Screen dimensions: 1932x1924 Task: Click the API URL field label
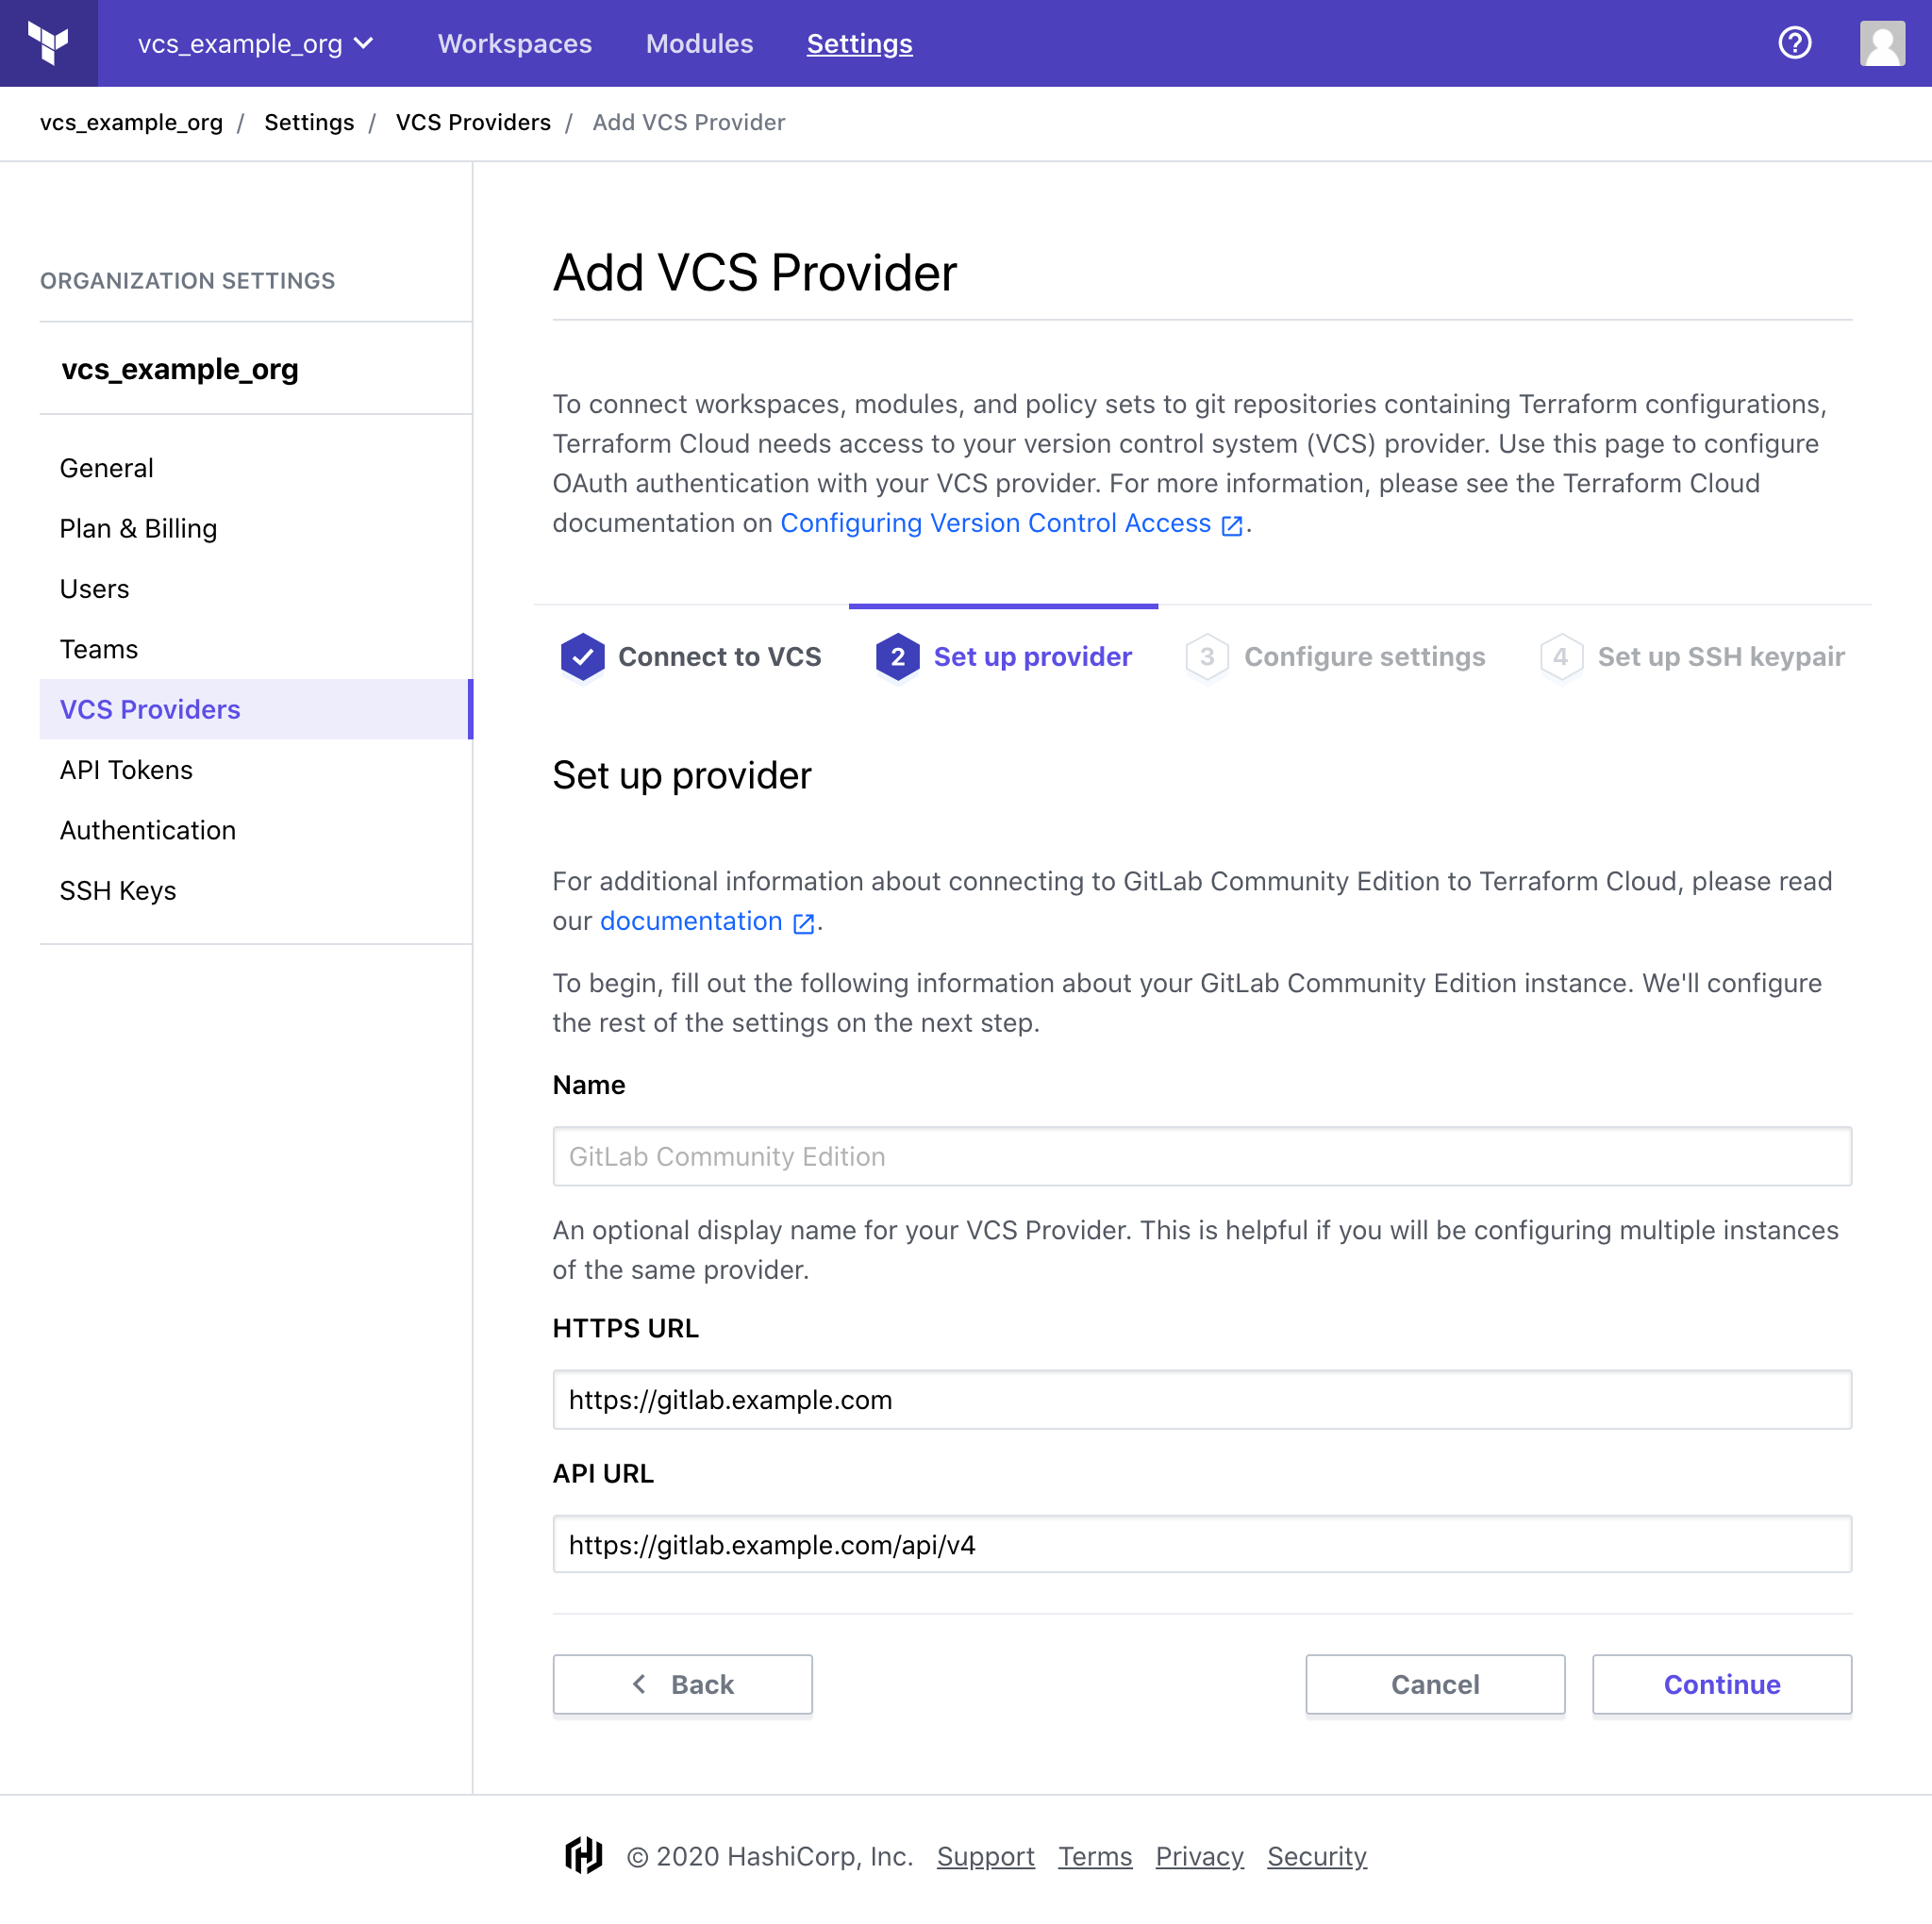point(603,1473)
